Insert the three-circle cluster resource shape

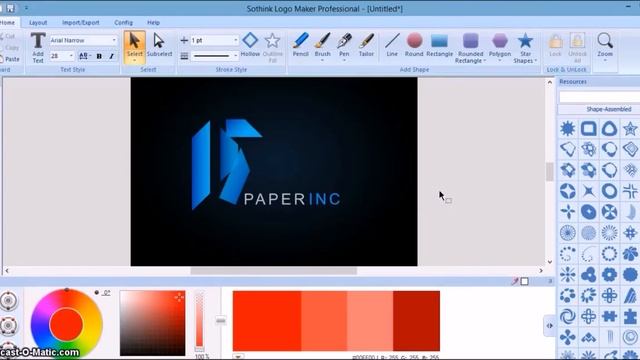(589, 274)
